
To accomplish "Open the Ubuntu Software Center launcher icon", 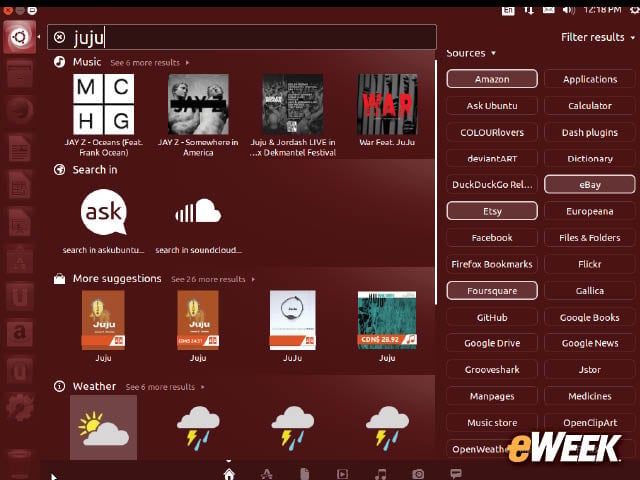I will [x=19, y=258].
